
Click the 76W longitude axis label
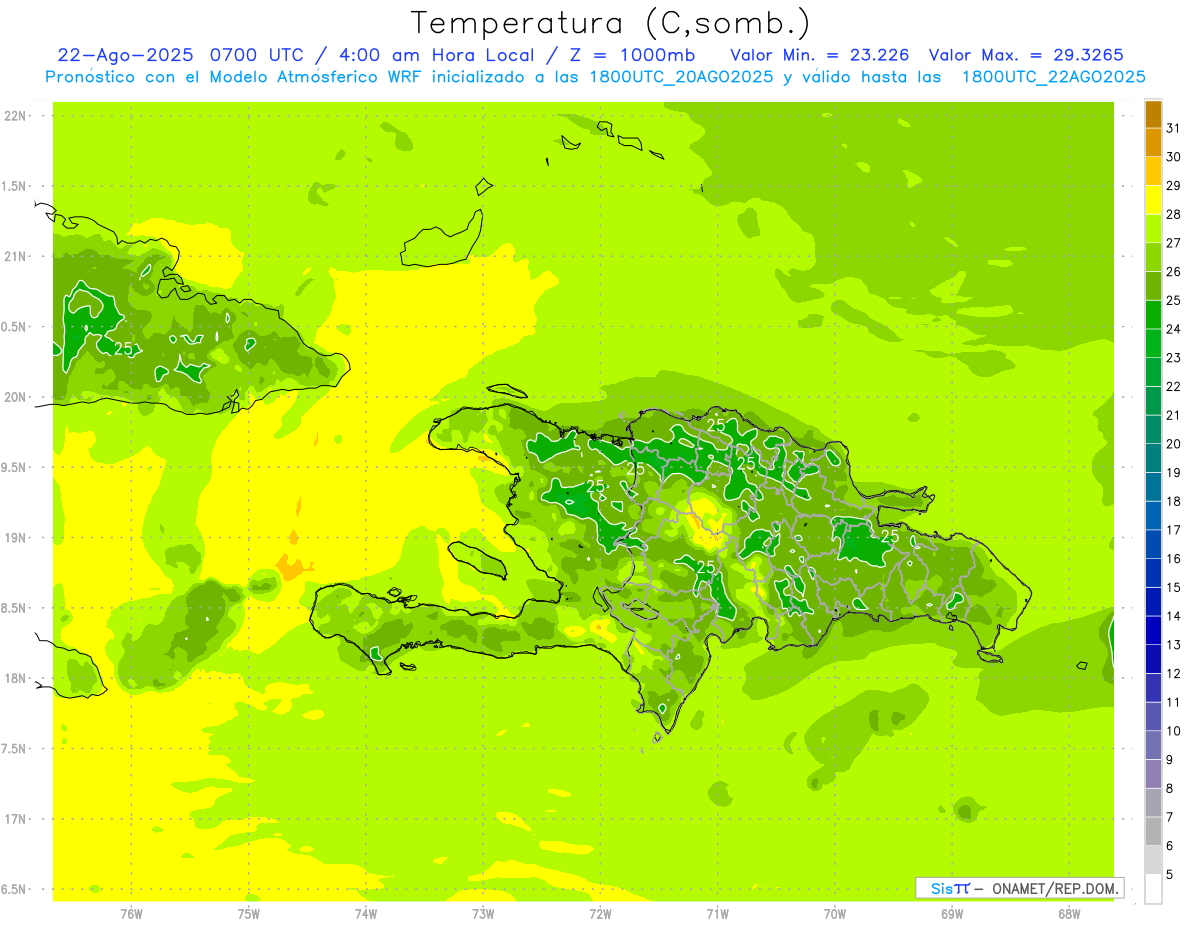131,914
